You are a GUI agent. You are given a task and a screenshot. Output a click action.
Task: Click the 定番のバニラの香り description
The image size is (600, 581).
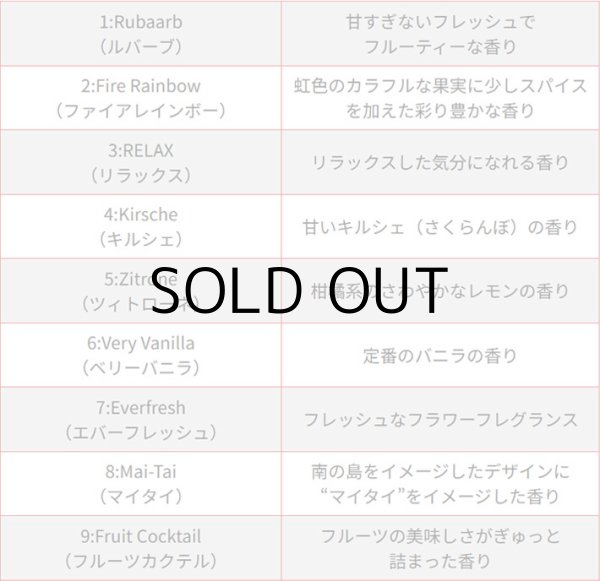point(440,355)
